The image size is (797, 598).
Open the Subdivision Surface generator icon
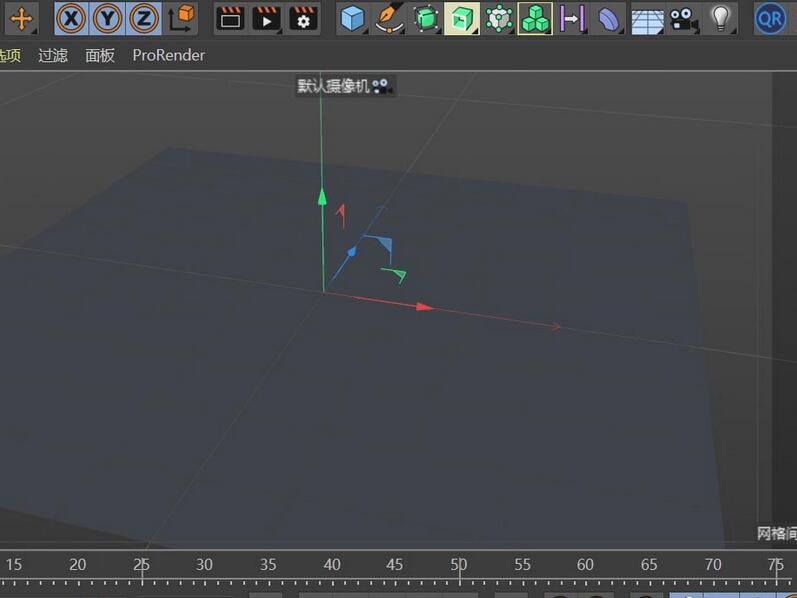[x=426, y=18]
